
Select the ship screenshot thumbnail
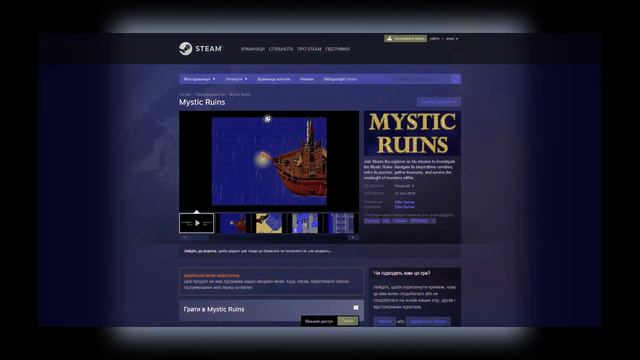[233, 223]
